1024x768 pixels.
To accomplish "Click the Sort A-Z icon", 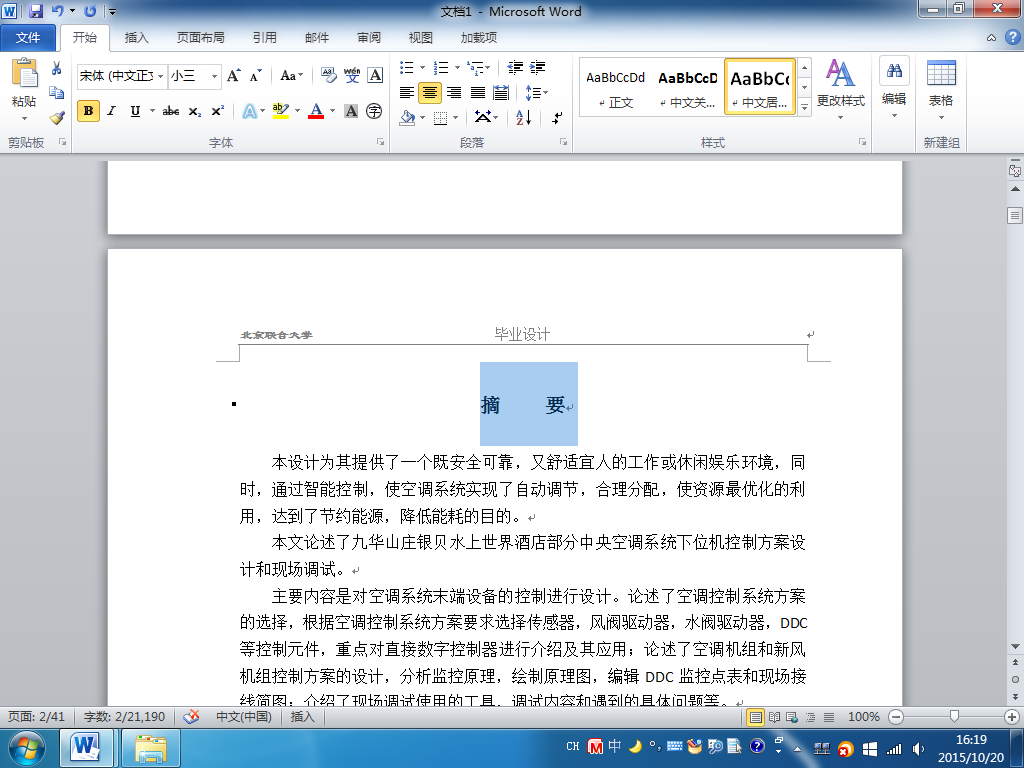I will tap(524, 118).
